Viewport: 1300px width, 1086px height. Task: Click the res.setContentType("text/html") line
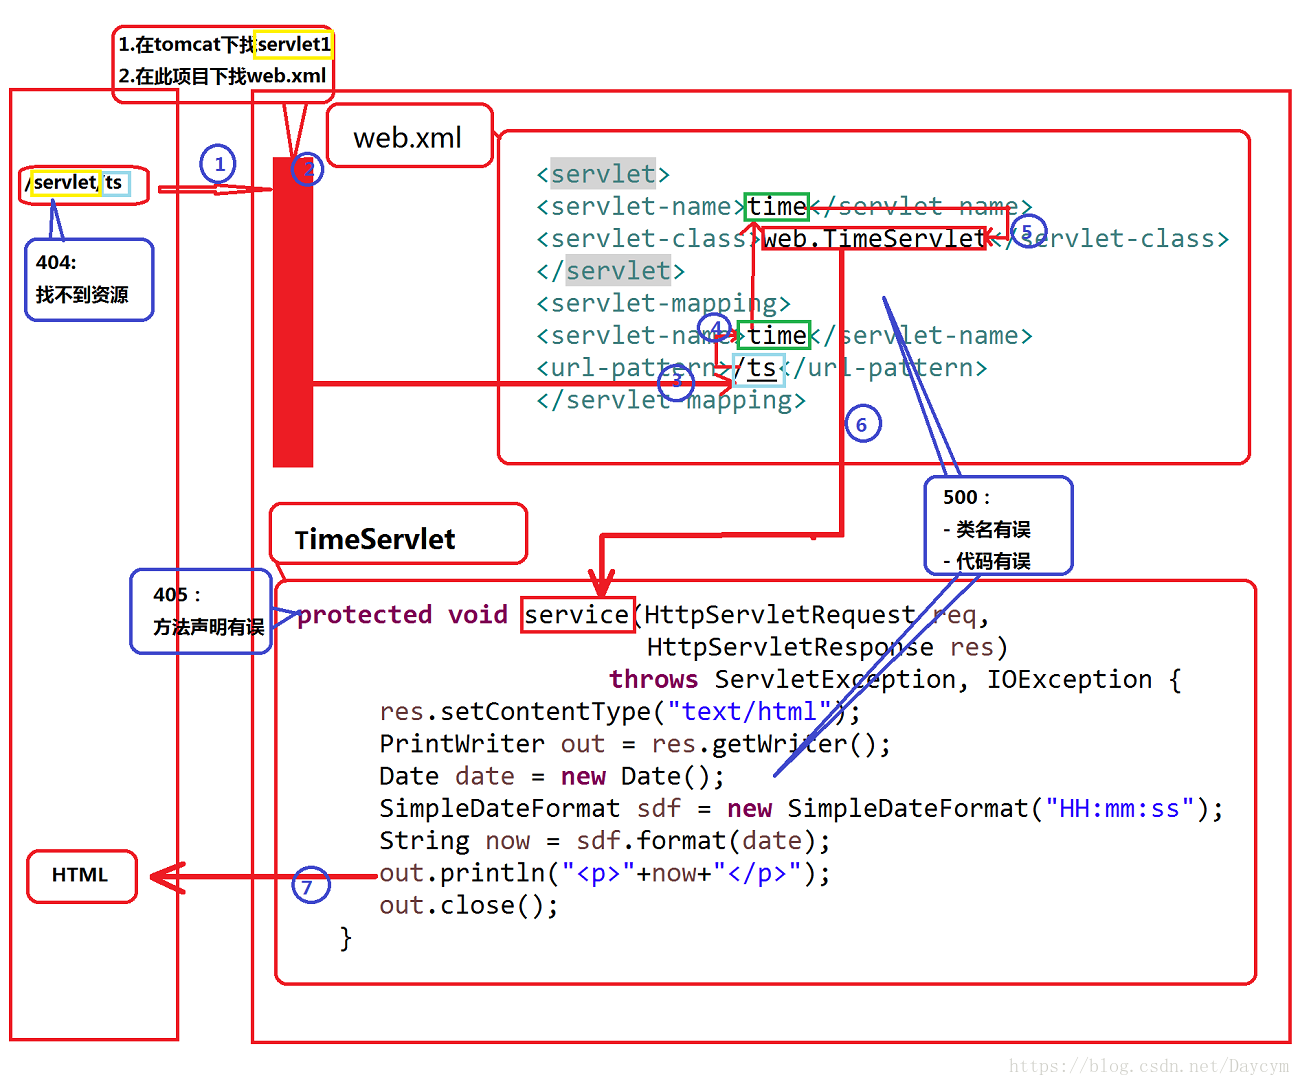click(620, 711)
